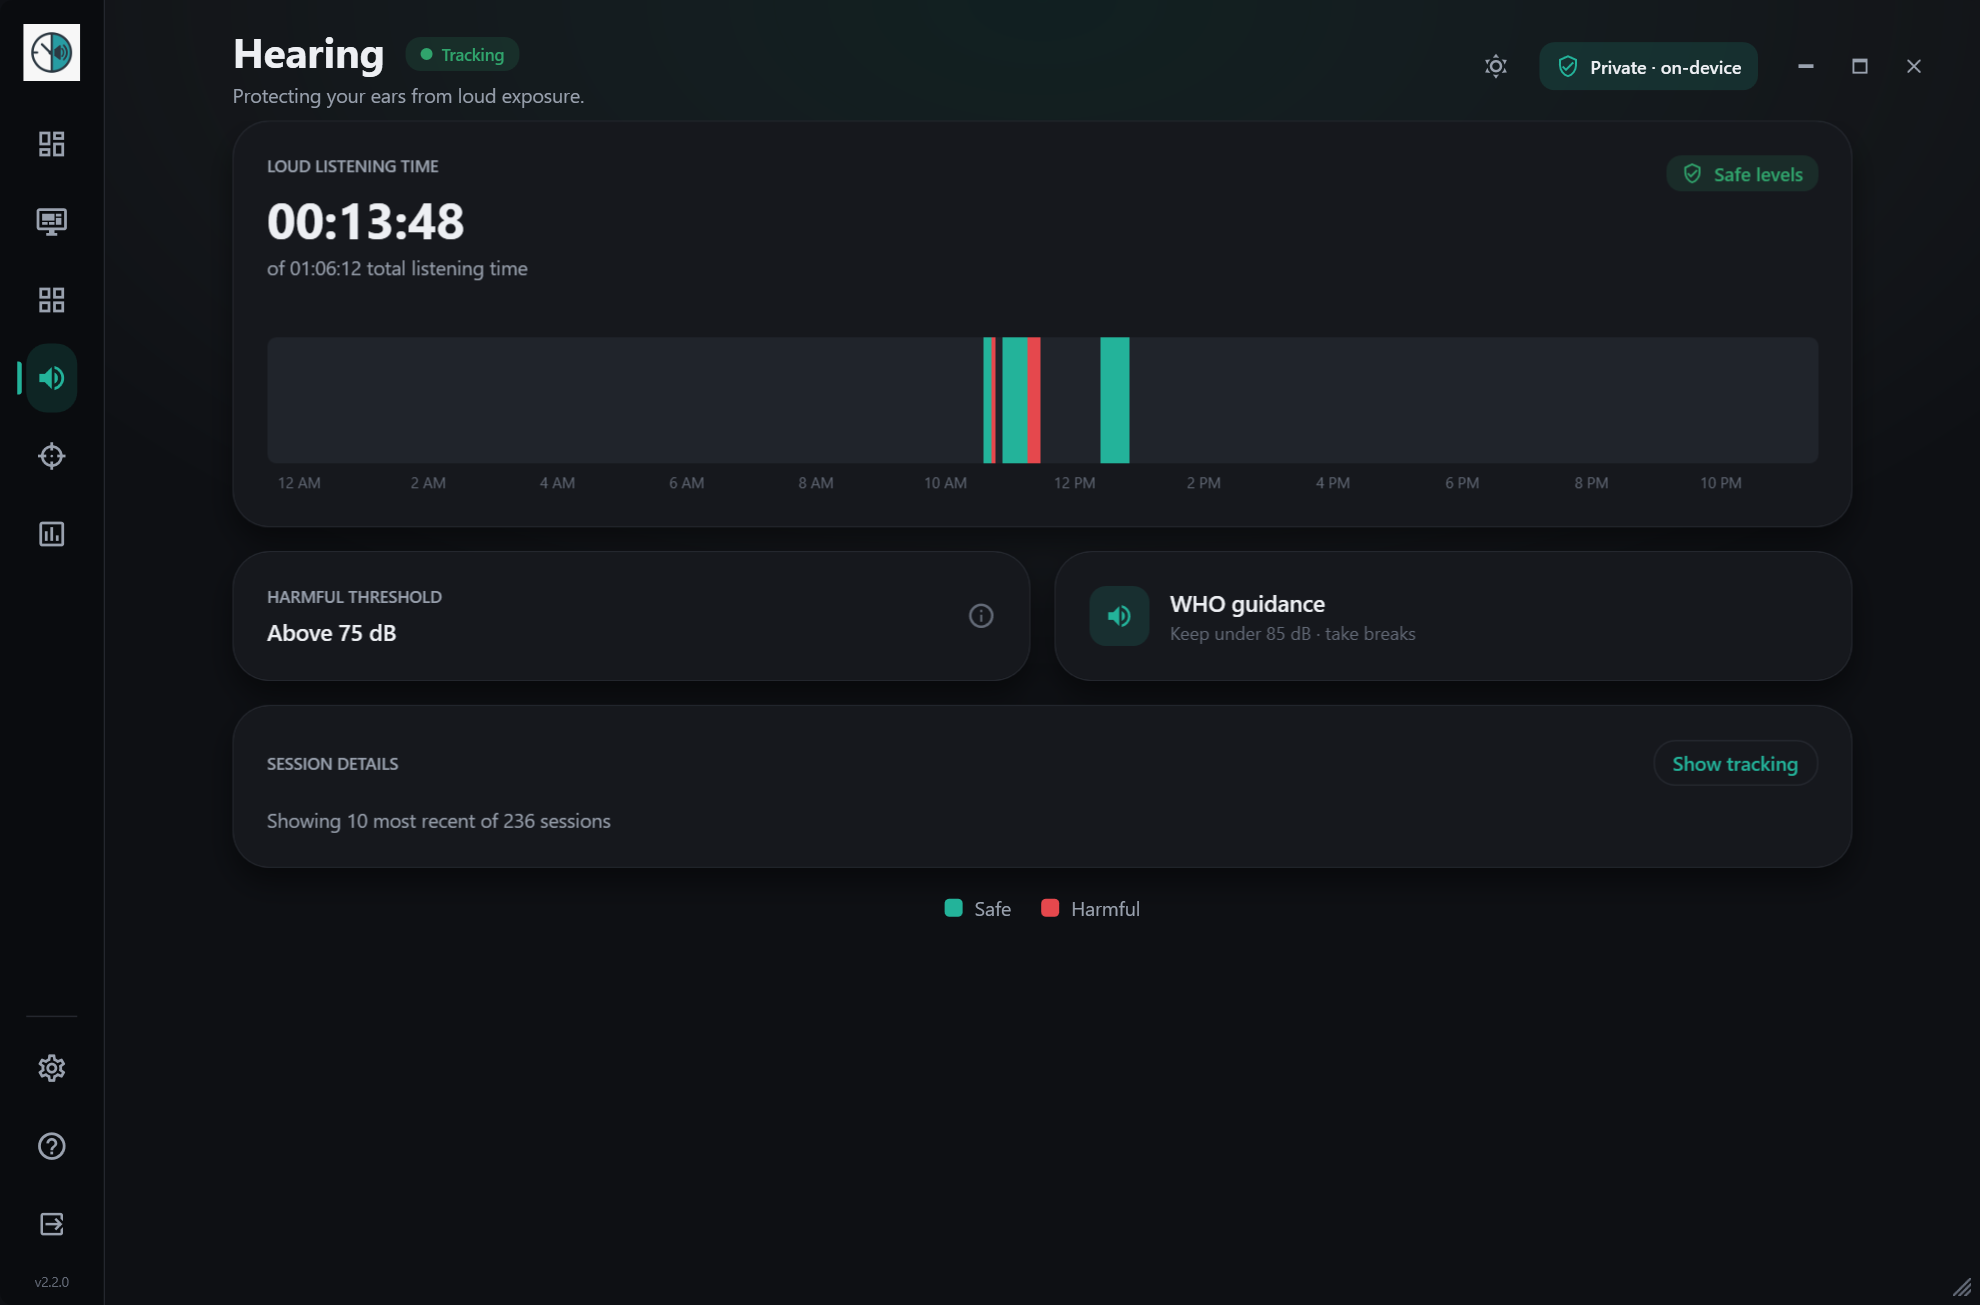Screen dimensions: 1980x1305
Task: Toggle light/dark theme sun icon
Action: 1495,66
